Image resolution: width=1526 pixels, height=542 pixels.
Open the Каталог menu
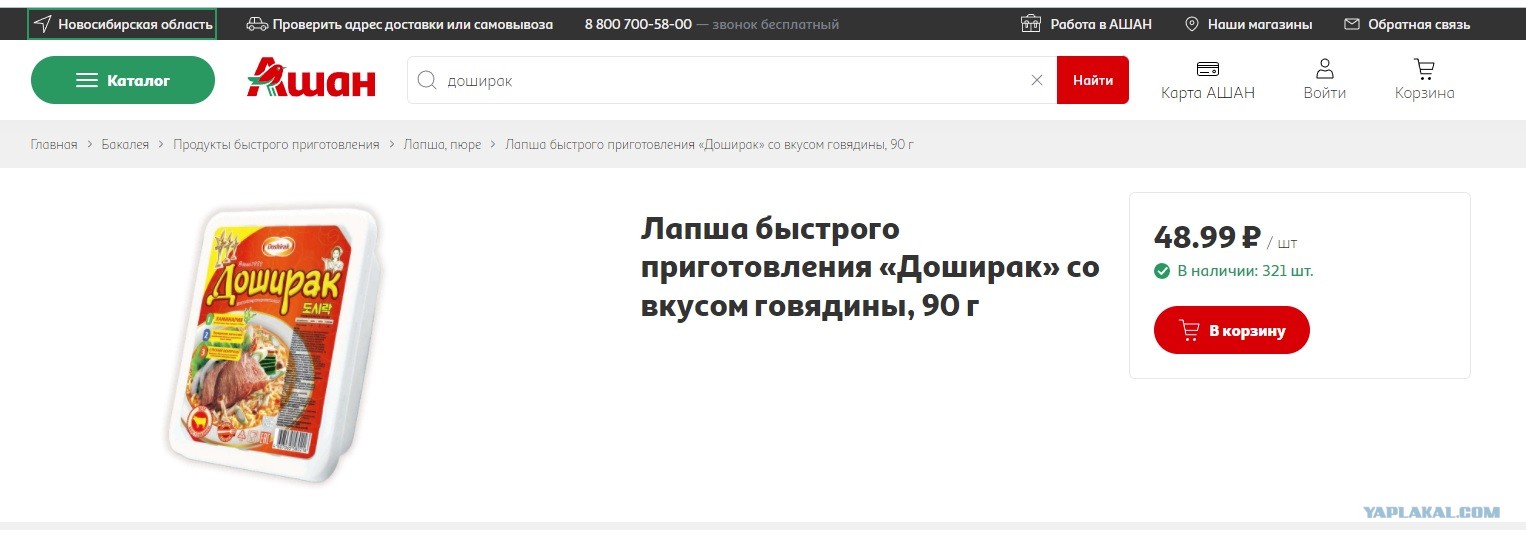pyautogui.click(x=123, y=80)
